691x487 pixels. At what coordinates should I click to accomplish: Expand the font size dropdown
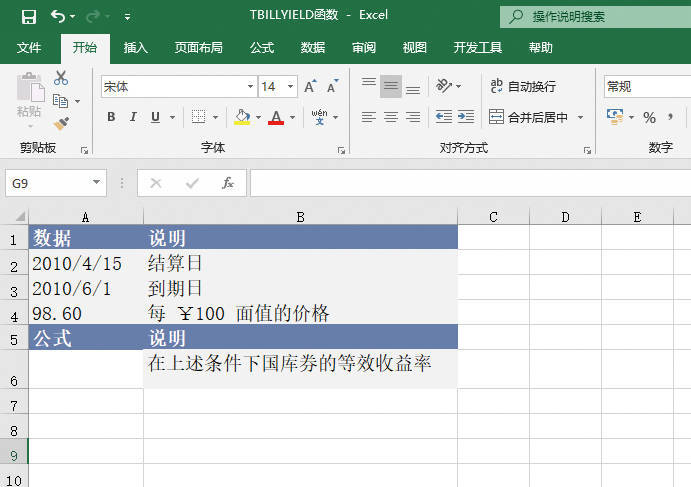tap(291, 87)
